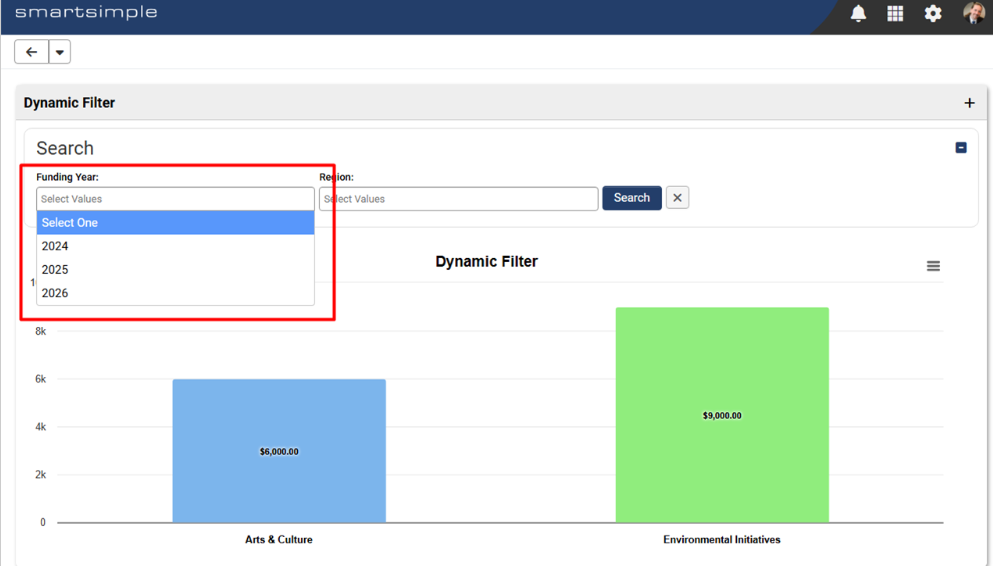
Task: Open the chart hamburger menu
Action: point(933,266)
